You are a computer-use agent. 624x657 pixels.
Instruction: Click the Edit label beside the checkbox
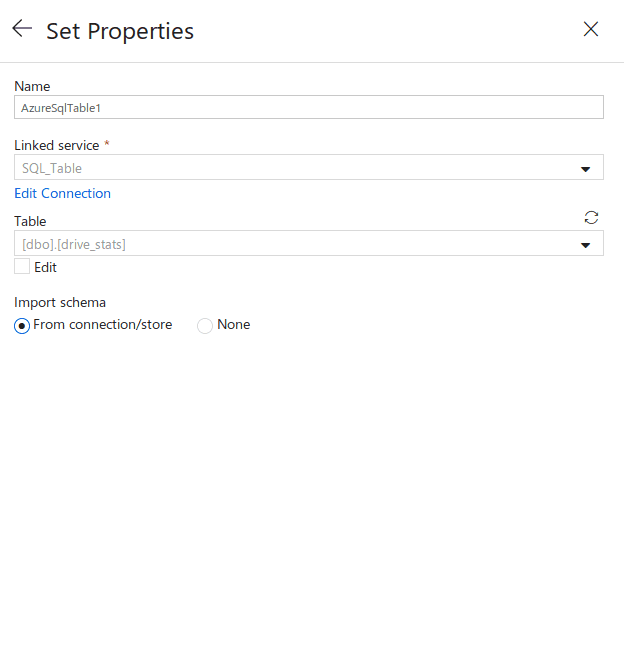(x=45, y=267)
